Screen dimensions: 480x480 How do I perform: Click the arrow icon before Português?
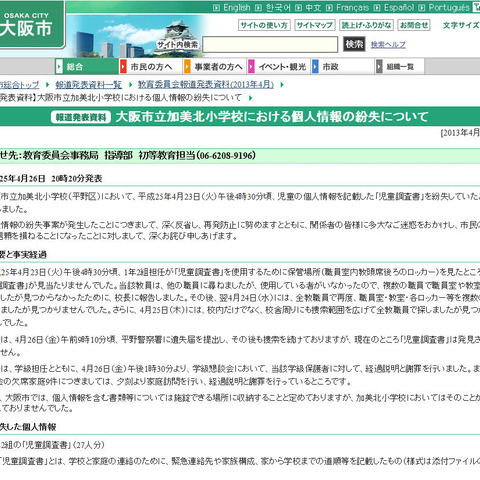[422, 8]
